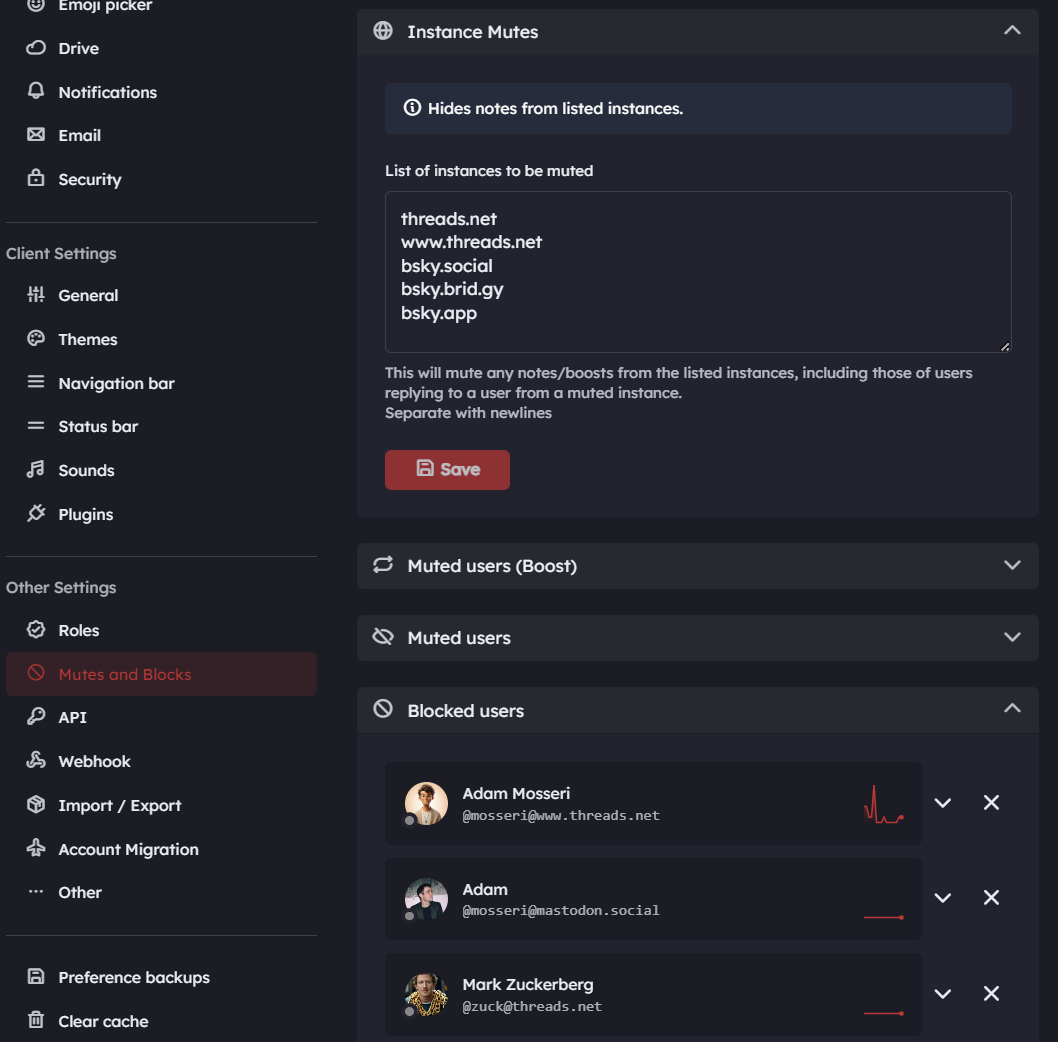Remove Mark Zuckerberg from blocked users
This screenshot has height=1042, width=1058.
pos(991,994)
